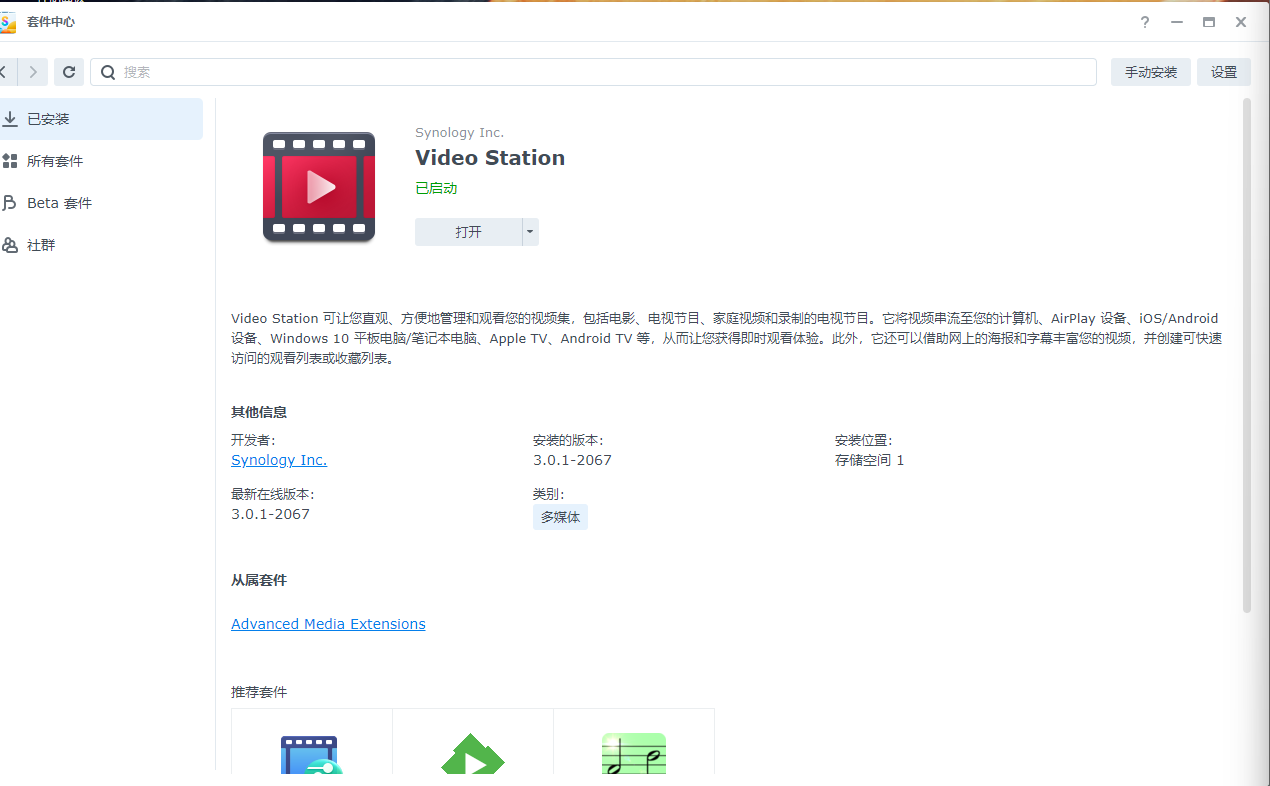Screen dimensions: 1270x786
Task: Click the 已启动 status text
Action: click(x=436, y=188)
